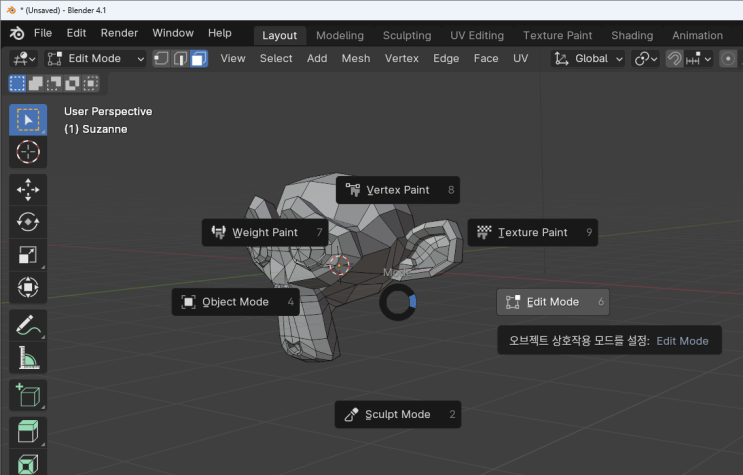The width and height of the screenshot is (743, 475).
Task: Choose Sculpt Mode in pie menu
Action: (398, 415)
